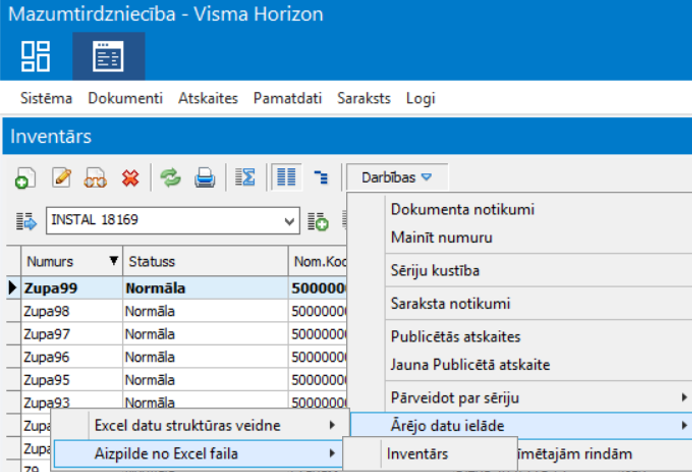Open the Sistēma menu

tap(46, 98)
